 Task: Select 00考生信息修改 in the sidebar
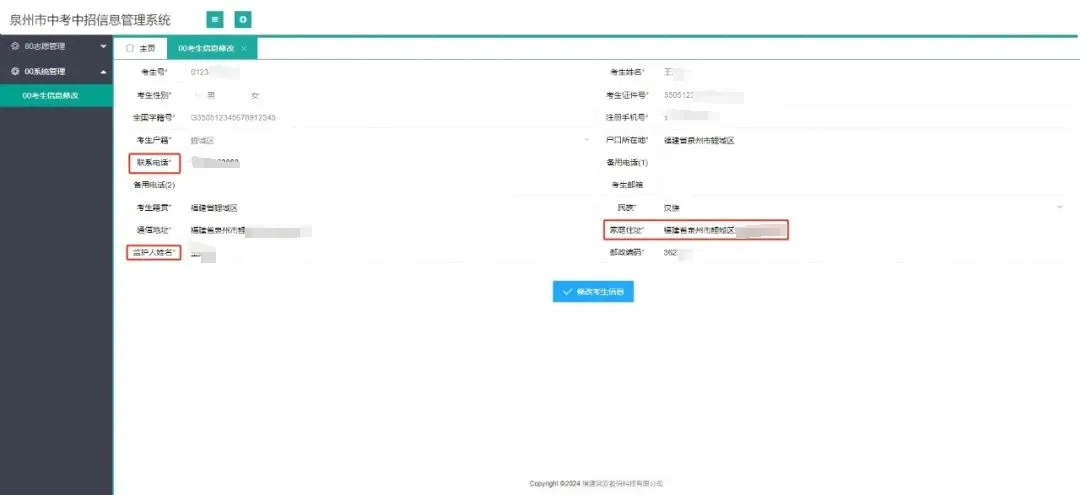pyautogui.click(x=56, y=96)
